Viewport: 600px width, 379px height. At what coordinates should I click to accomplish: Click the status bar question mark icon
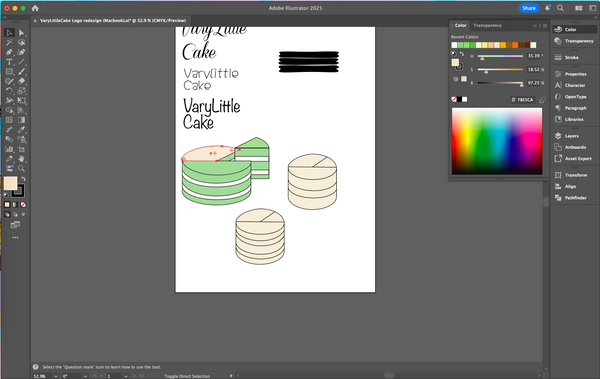[36, 367]
